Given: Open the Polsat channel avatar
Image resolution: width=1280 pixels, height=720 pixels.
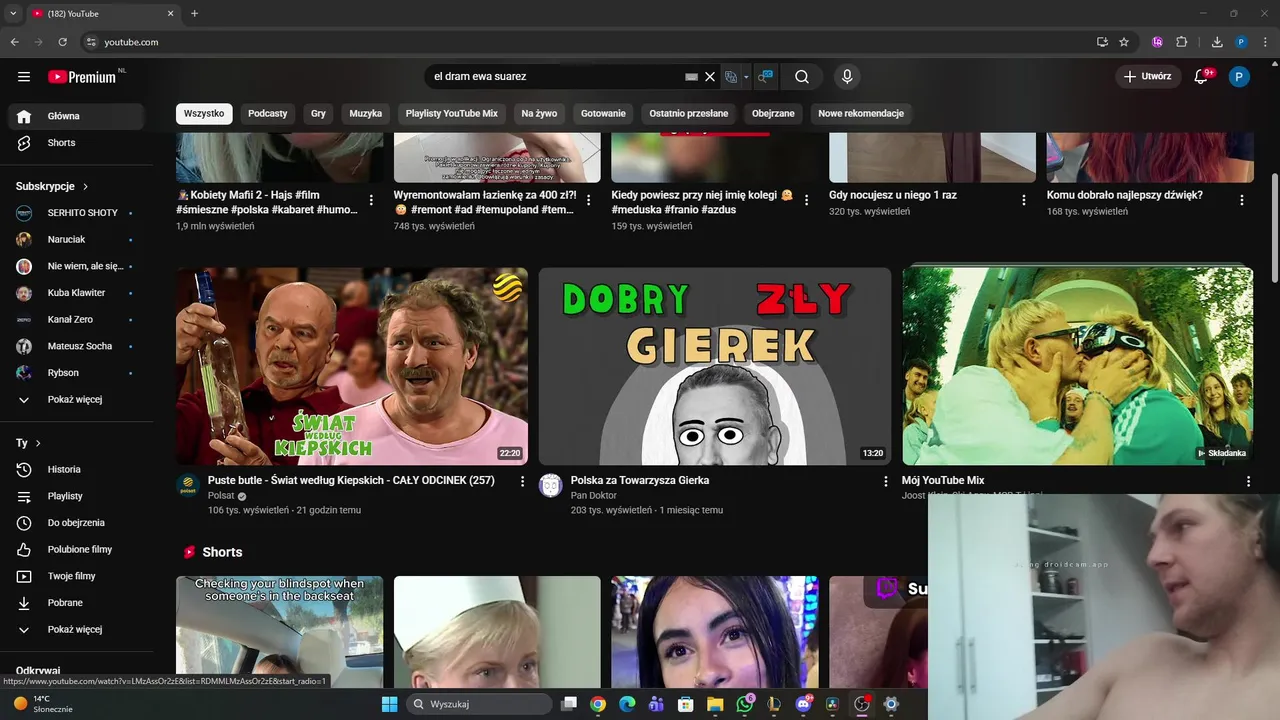Looking at the screenshot, I should pyautogui.click(x=188, y=486).
